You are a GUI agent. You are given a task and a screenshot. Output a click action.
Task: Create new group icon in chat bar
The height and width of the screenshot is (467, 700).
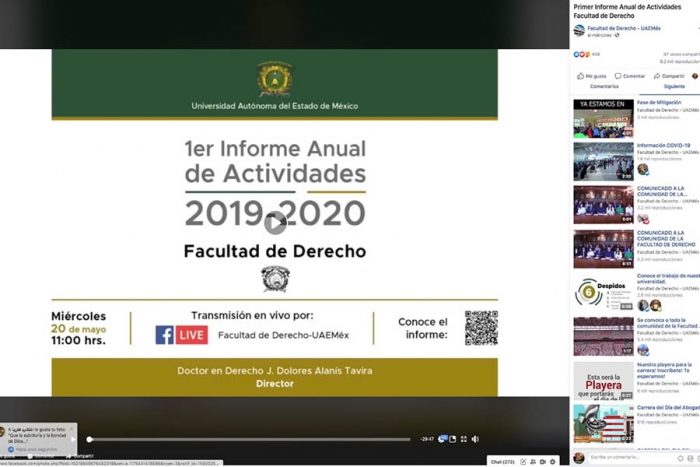[533, 462]
